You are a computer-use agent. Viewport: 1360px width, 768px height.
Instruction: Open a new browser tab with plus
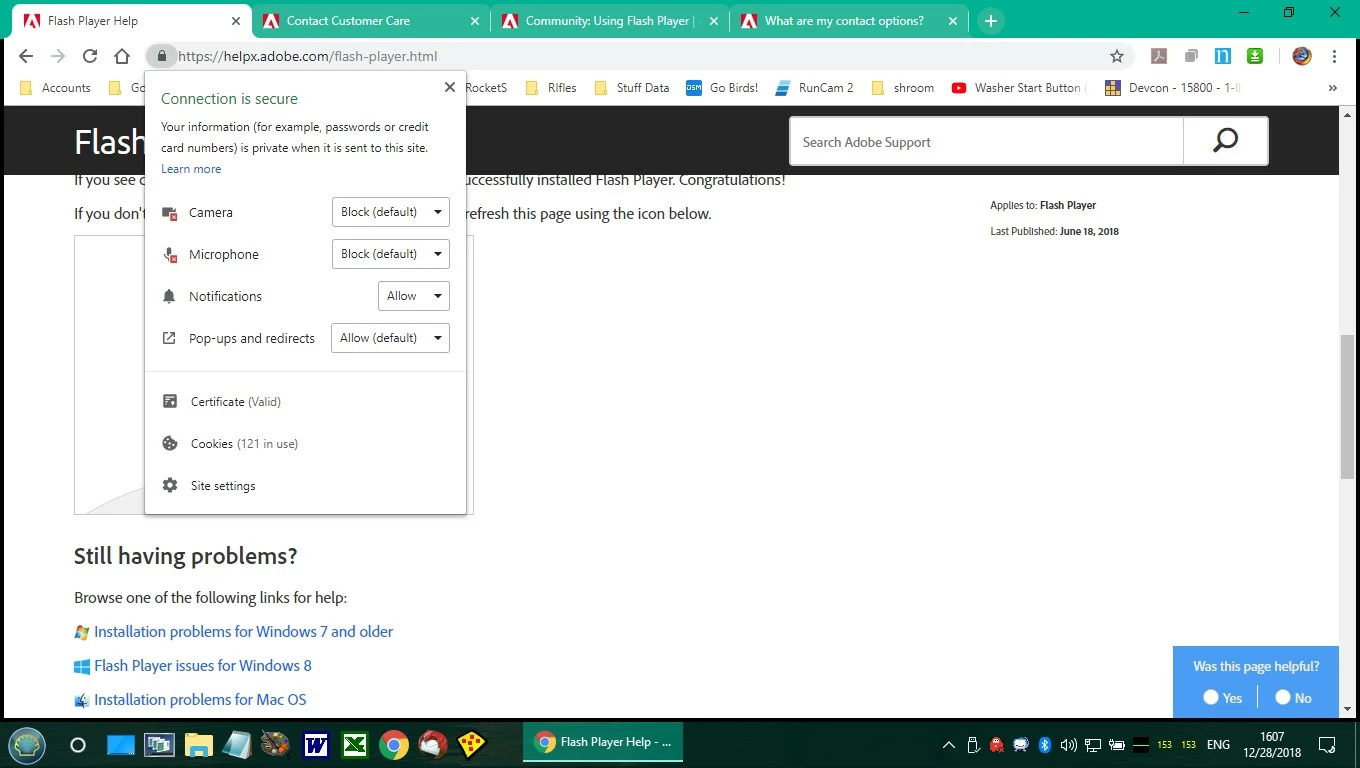(990, 20)
